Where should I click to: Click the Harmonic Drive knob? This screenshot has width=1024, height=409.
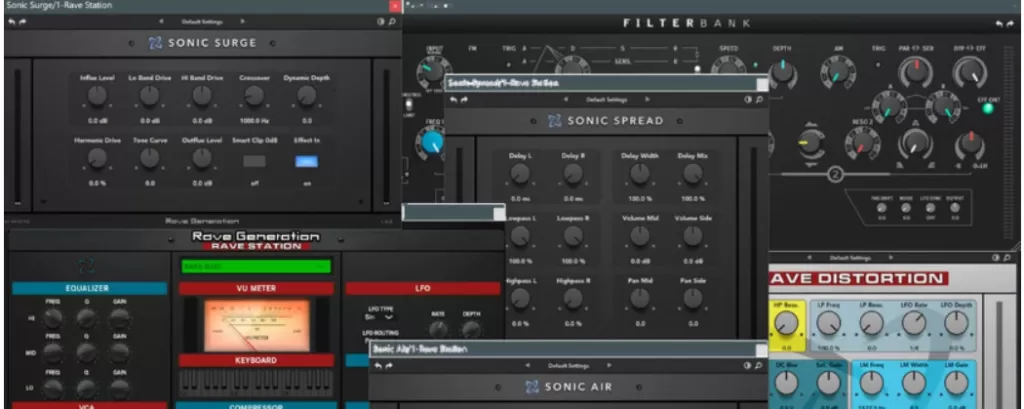pos(97,158)
